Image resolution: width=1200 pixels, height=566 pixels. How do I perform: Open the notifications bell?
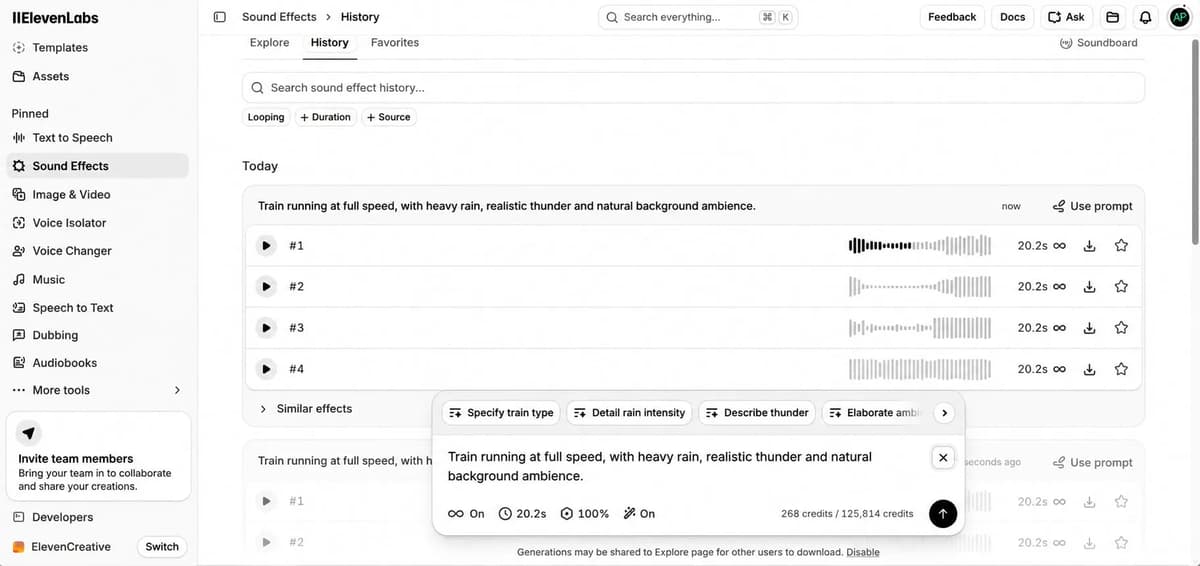(1145, 17)
